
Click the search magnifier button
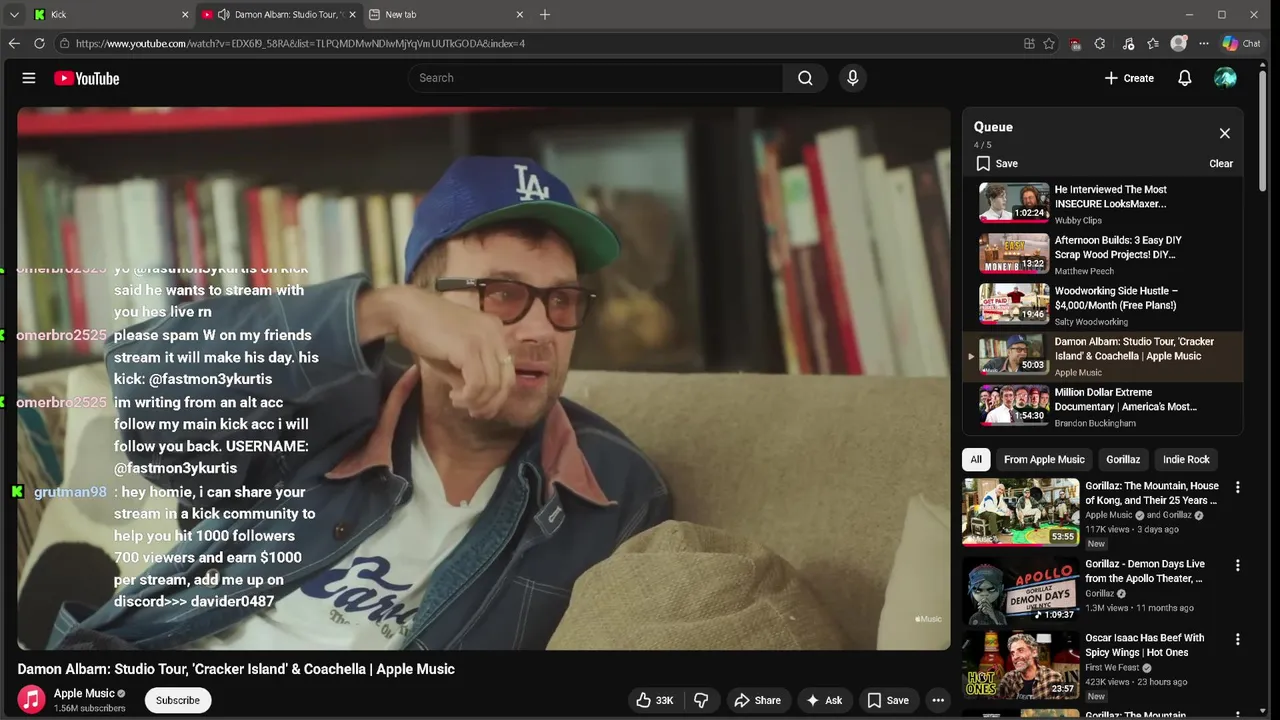tap(805, 78)
